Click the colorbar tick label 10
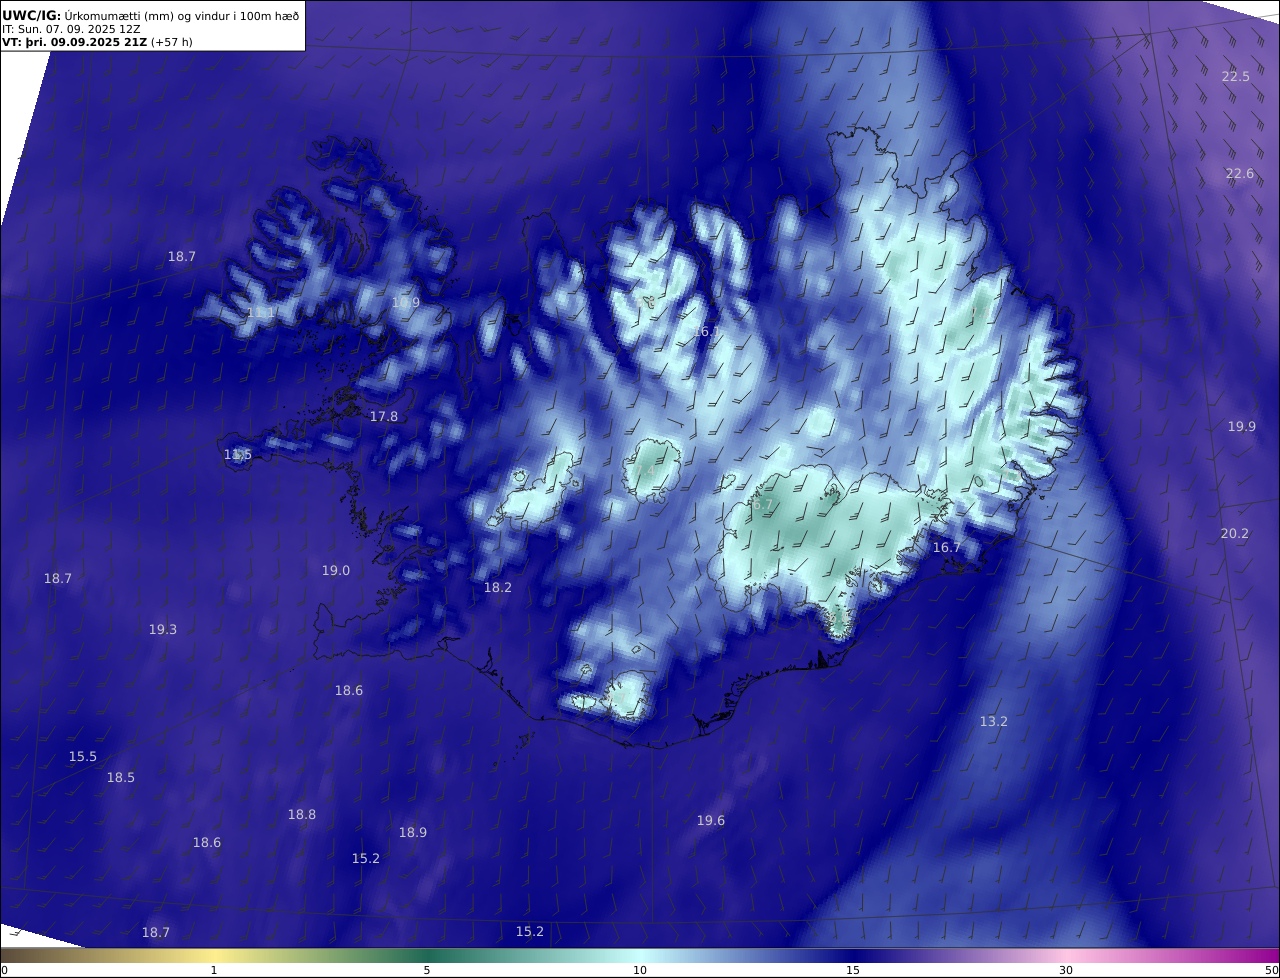This screenshot has width=1280, height=978. coord(640,970)
